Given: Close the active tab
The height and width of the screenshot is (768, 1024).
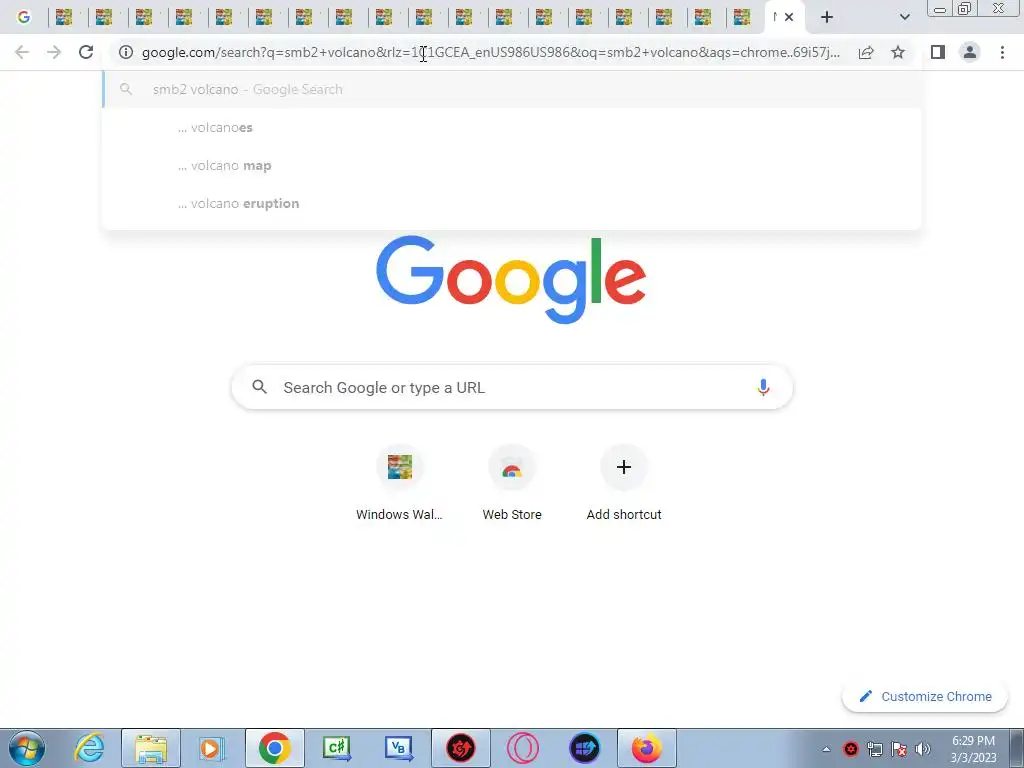Looking at the screenshot, I should click(x=789, y=17).
